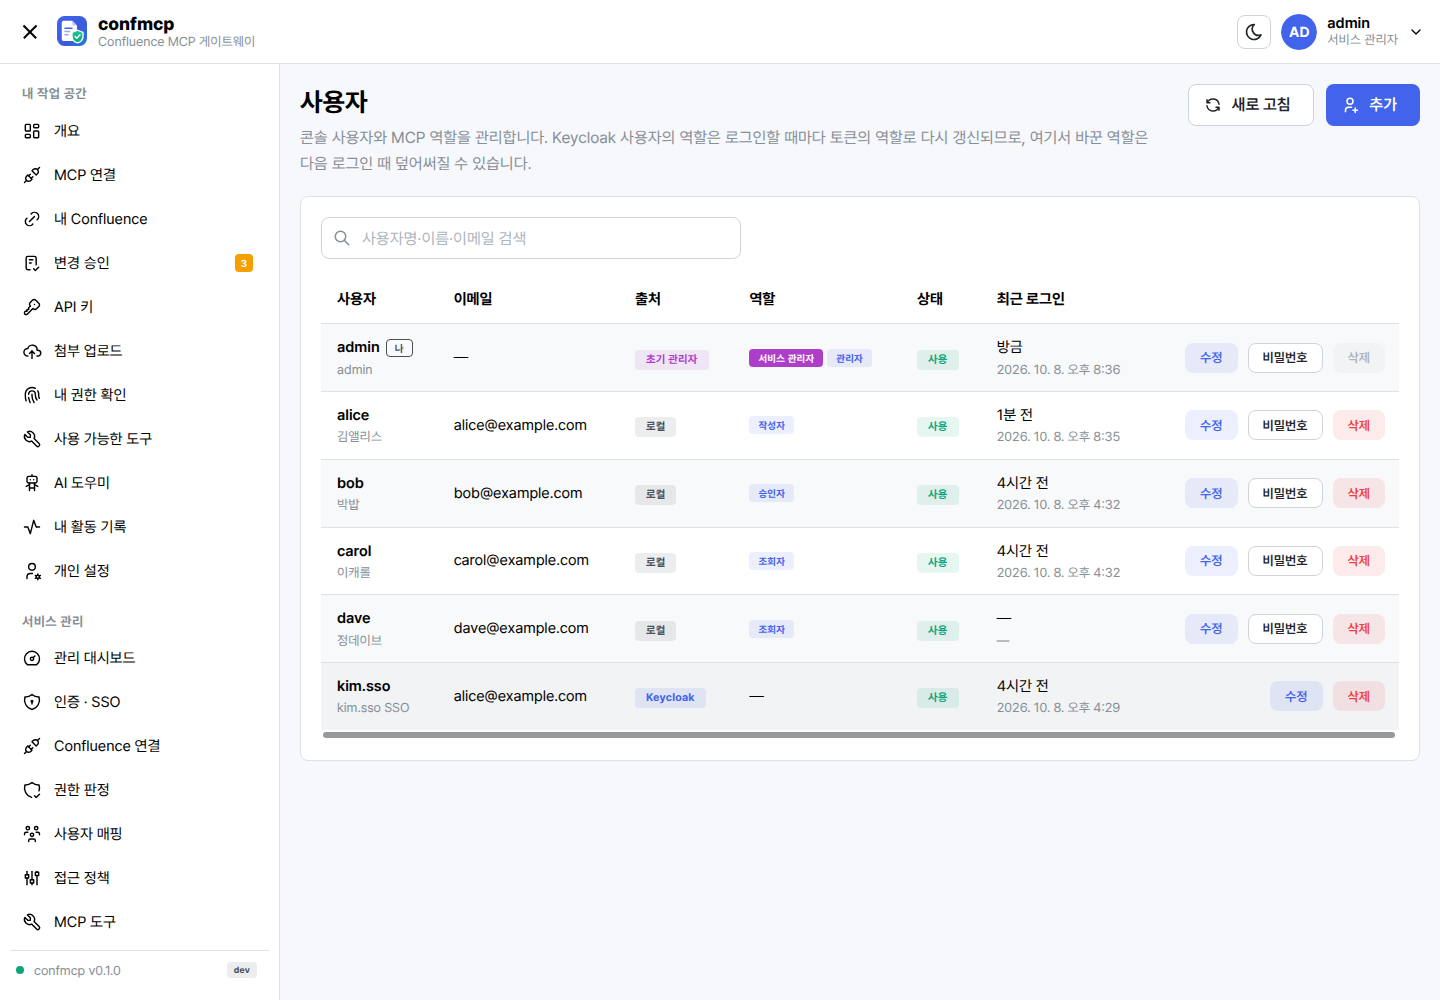Click the orange badge showing 3
Image resolution: width=1440 pixels, height=1000 pixels.
[244, 263]
